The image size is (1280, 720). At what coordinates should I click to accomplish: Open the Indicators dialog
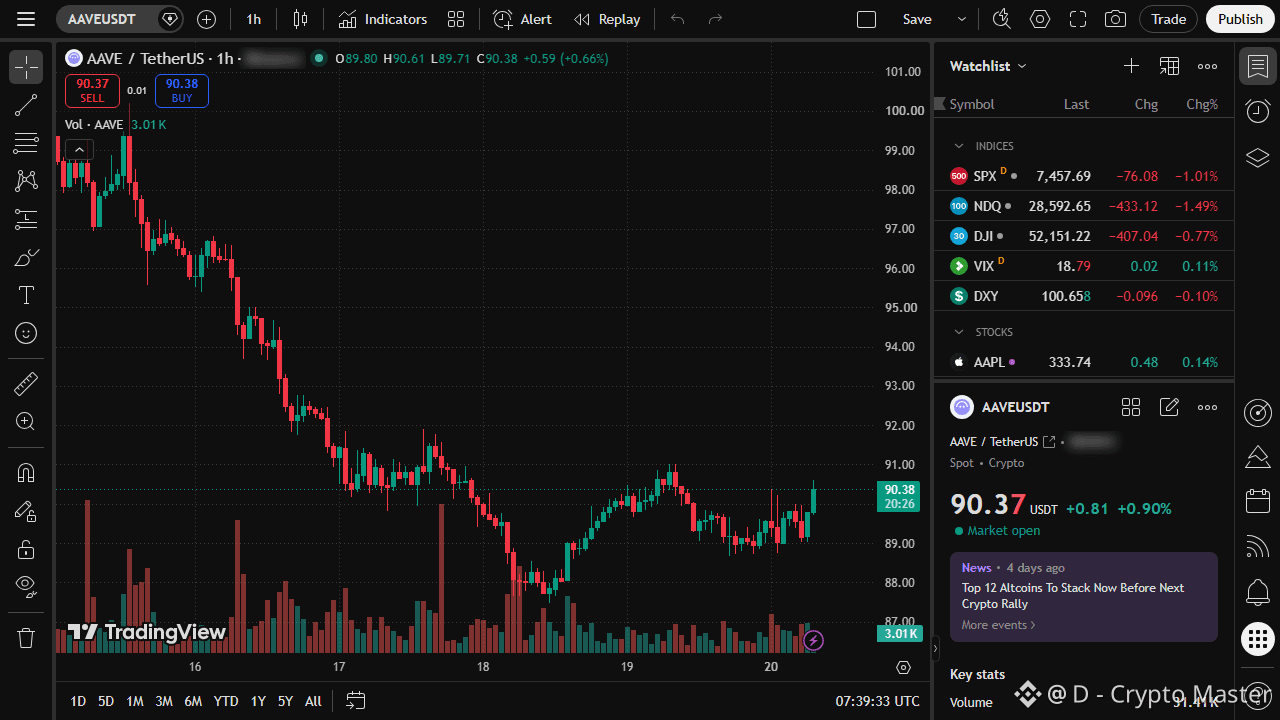click(383, 19)
